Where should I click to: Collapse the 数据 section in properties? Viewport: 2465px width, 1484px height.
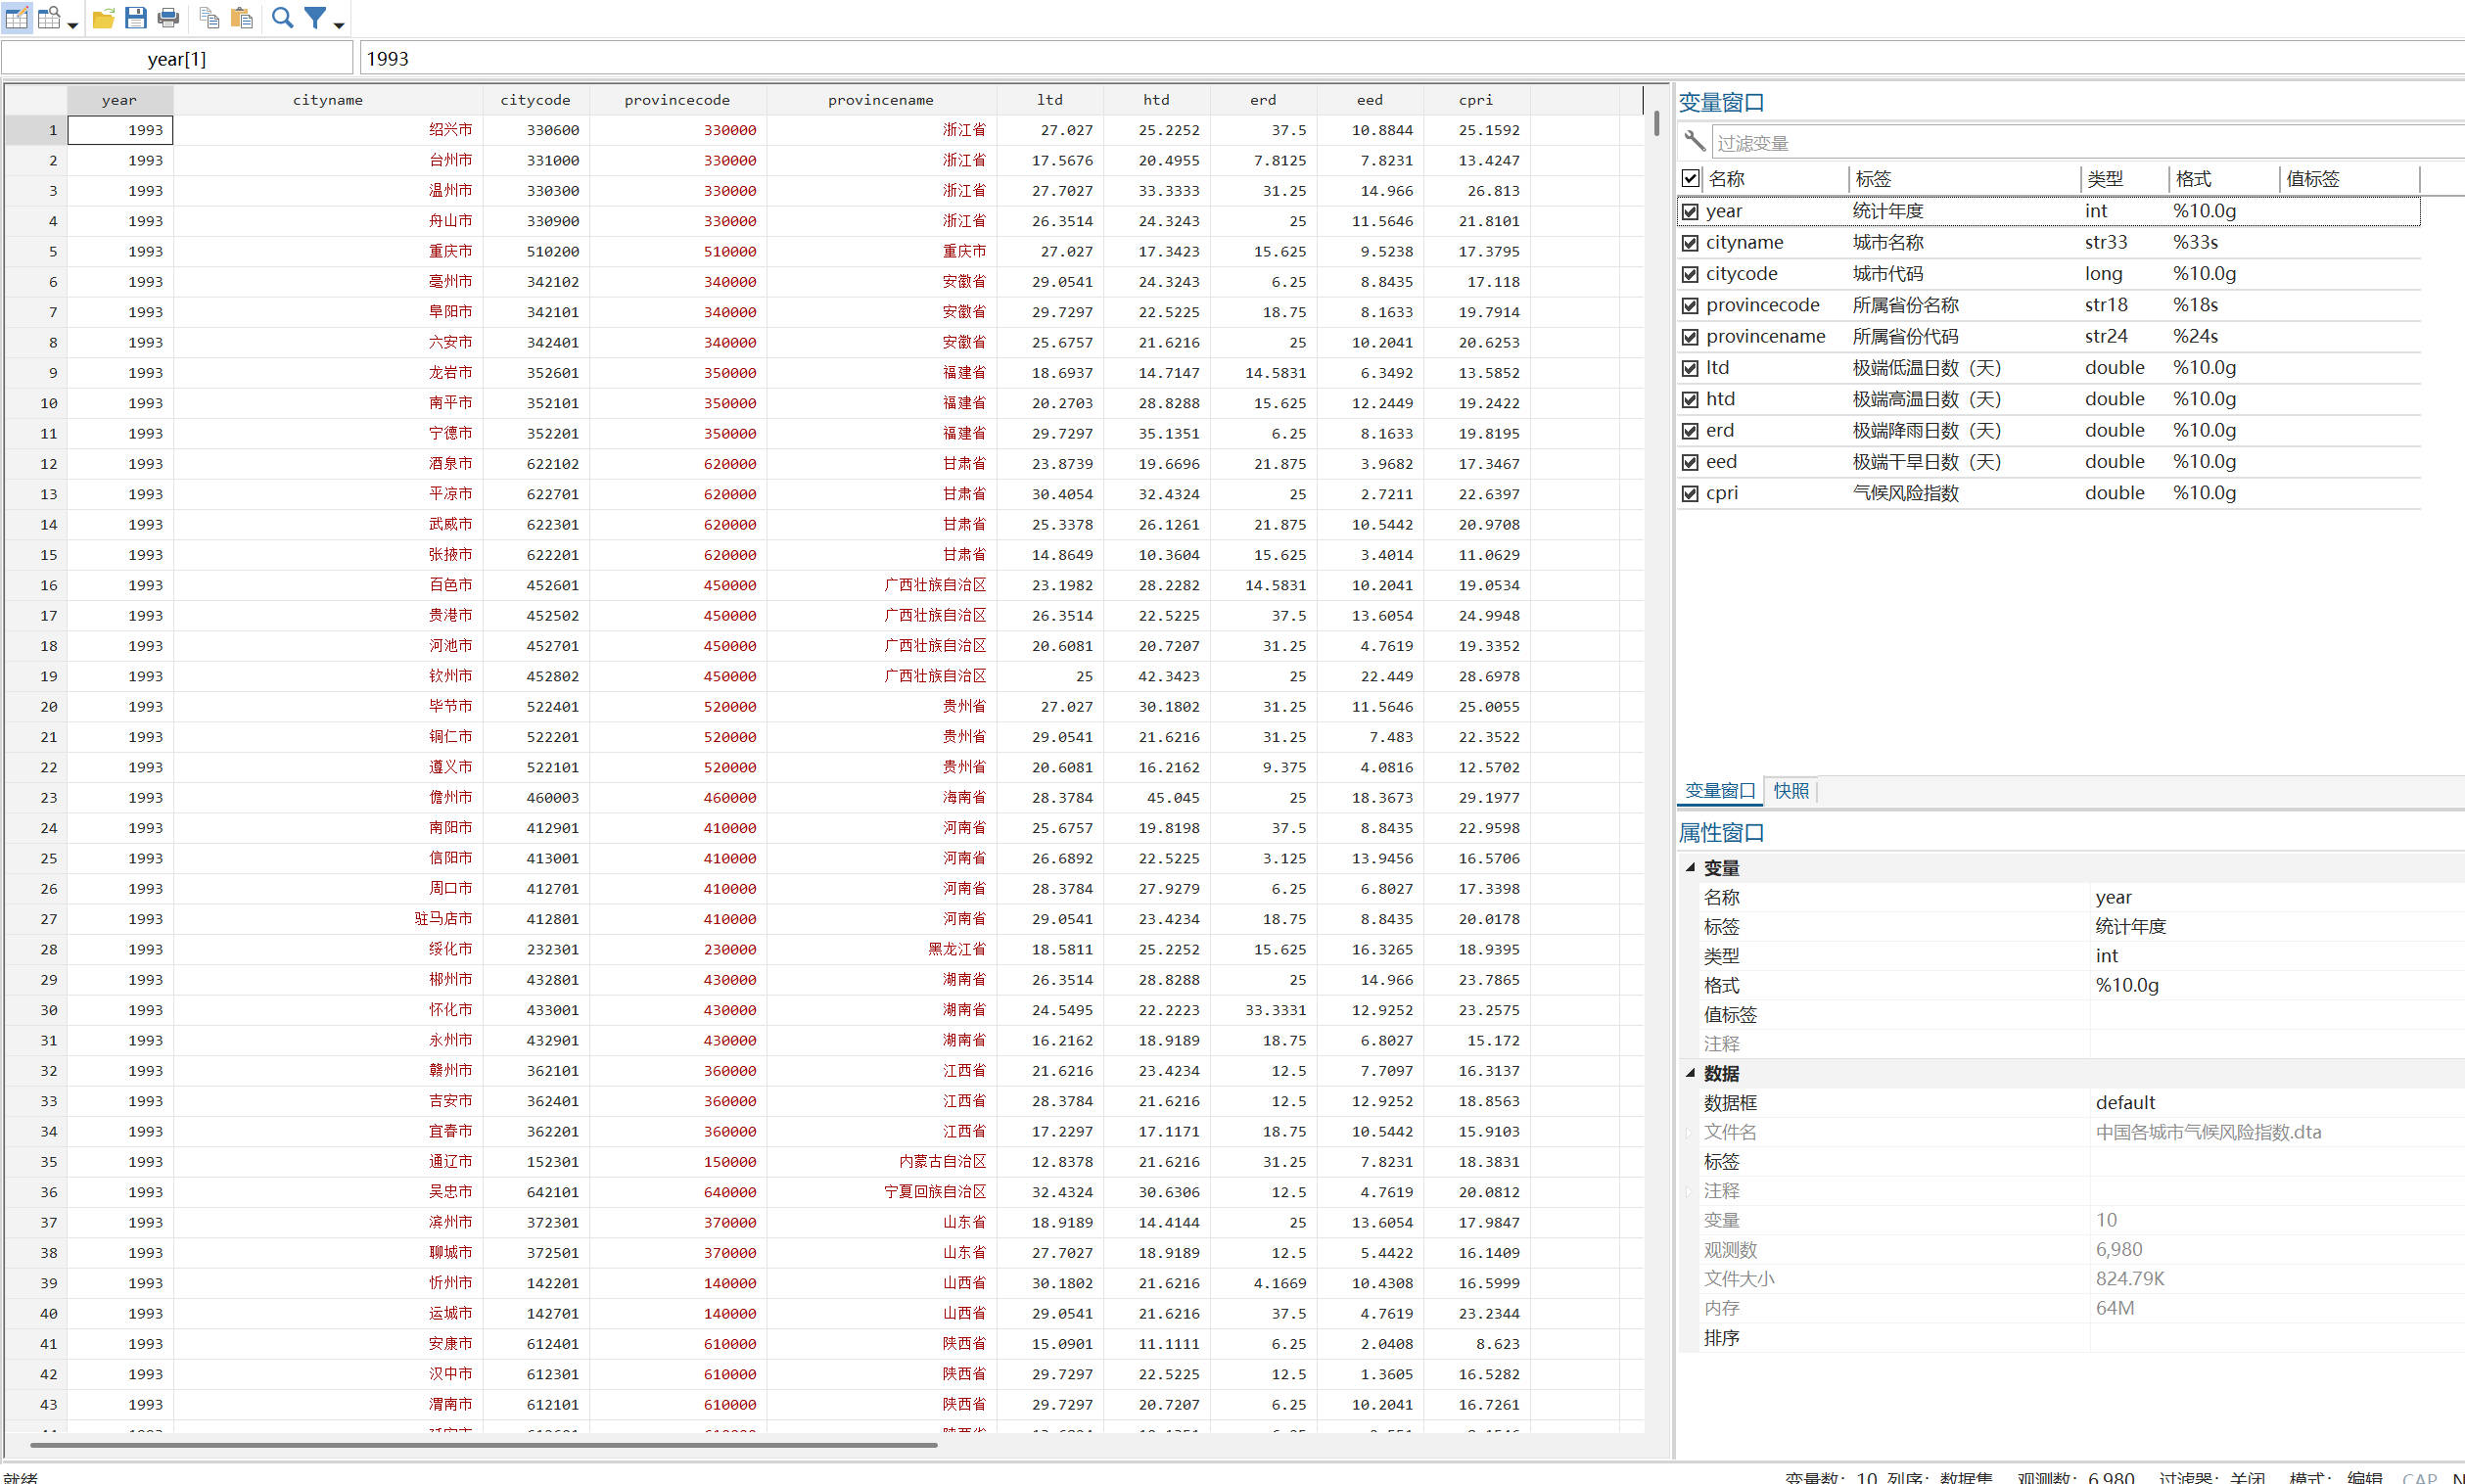click(x=1690, y=1073)
